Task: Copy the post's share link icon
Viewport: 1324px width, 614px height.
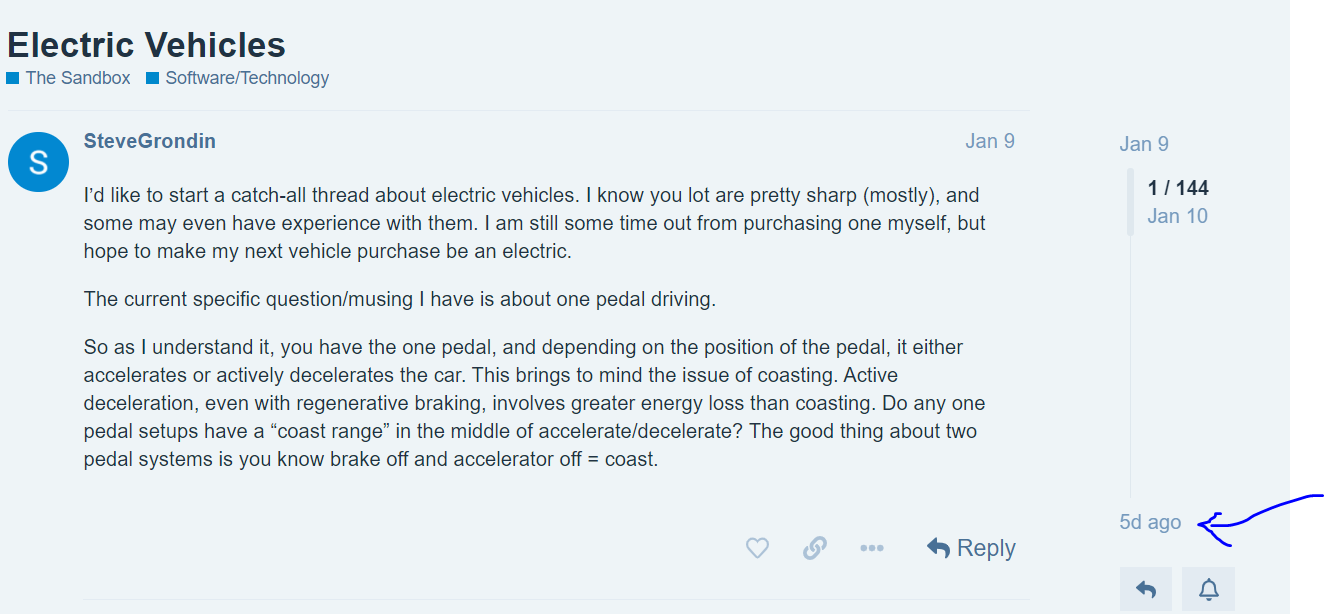Action: coord(815,548)
